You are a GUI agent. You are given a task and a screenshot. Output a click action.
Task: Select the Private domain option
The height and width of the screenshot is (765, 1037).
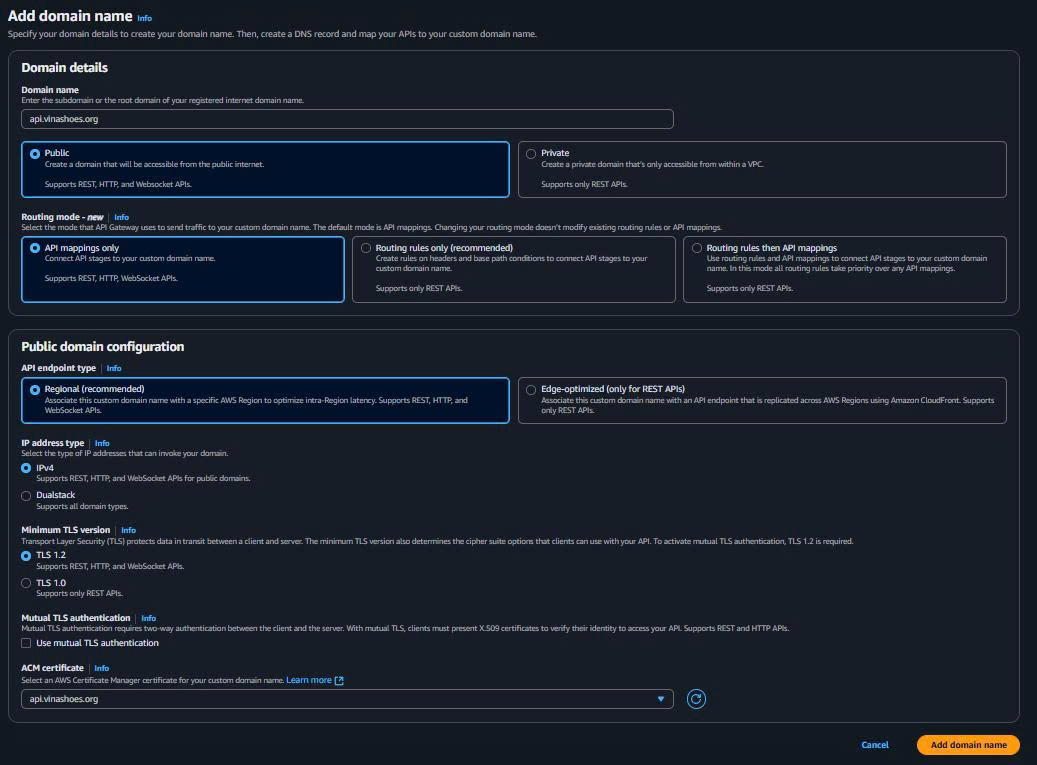point(530,153)
